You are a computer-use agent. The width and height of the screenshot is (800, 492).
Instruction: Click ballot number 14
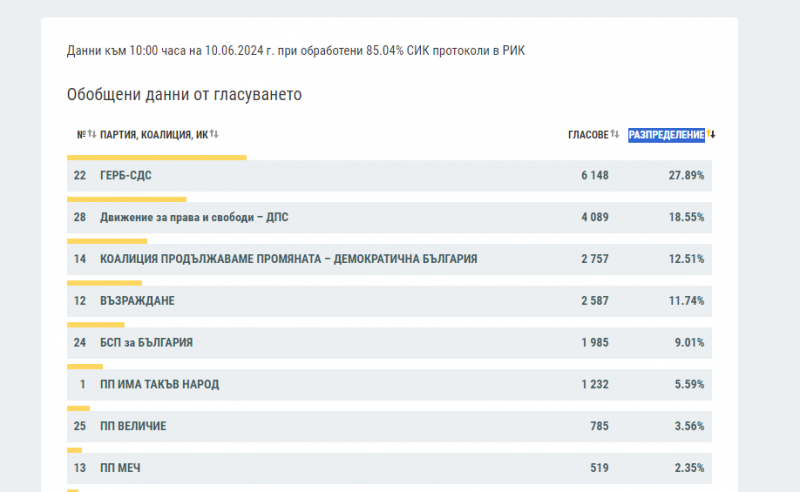point(80,259)
